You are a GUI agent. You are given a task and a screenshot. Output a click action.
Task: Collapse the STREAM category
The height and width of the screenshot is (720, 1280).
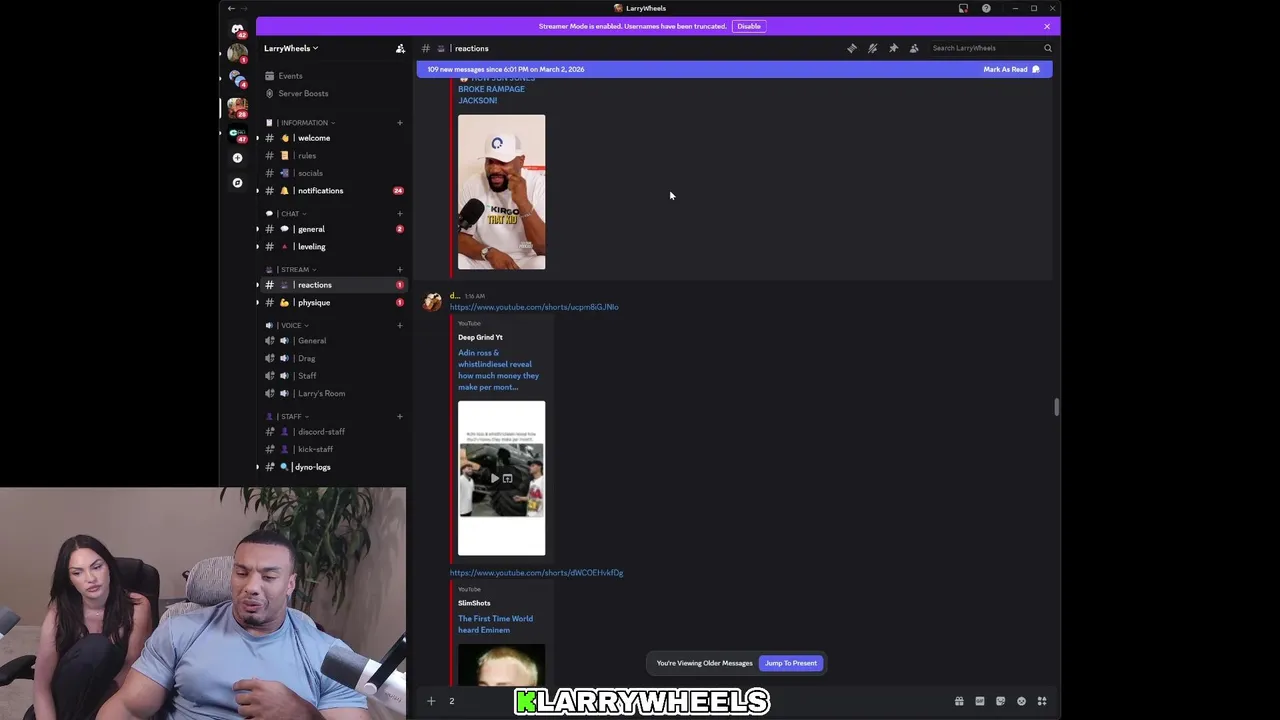coord(291,269)
